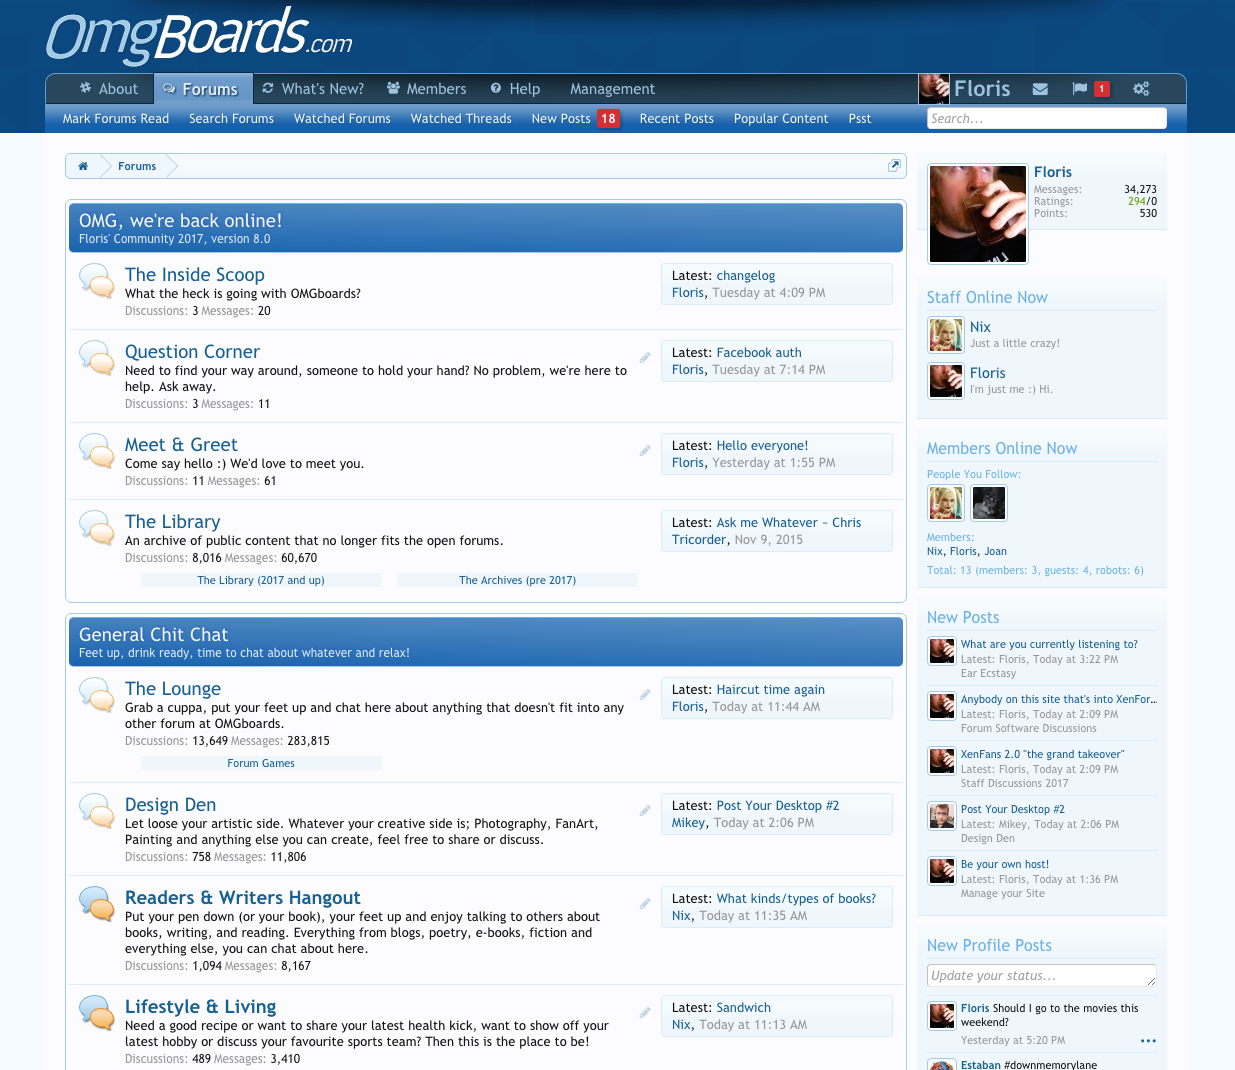Screen dimensions: 1235x1070
Task: Click the speech-bubble icon beside The Lounge
Action: pos(96,695)
